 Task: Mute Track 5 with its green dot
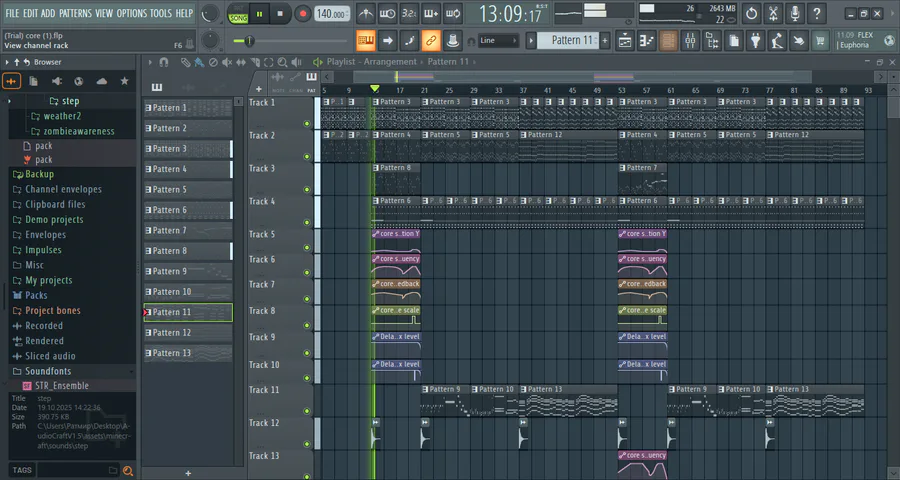point(307,248)
